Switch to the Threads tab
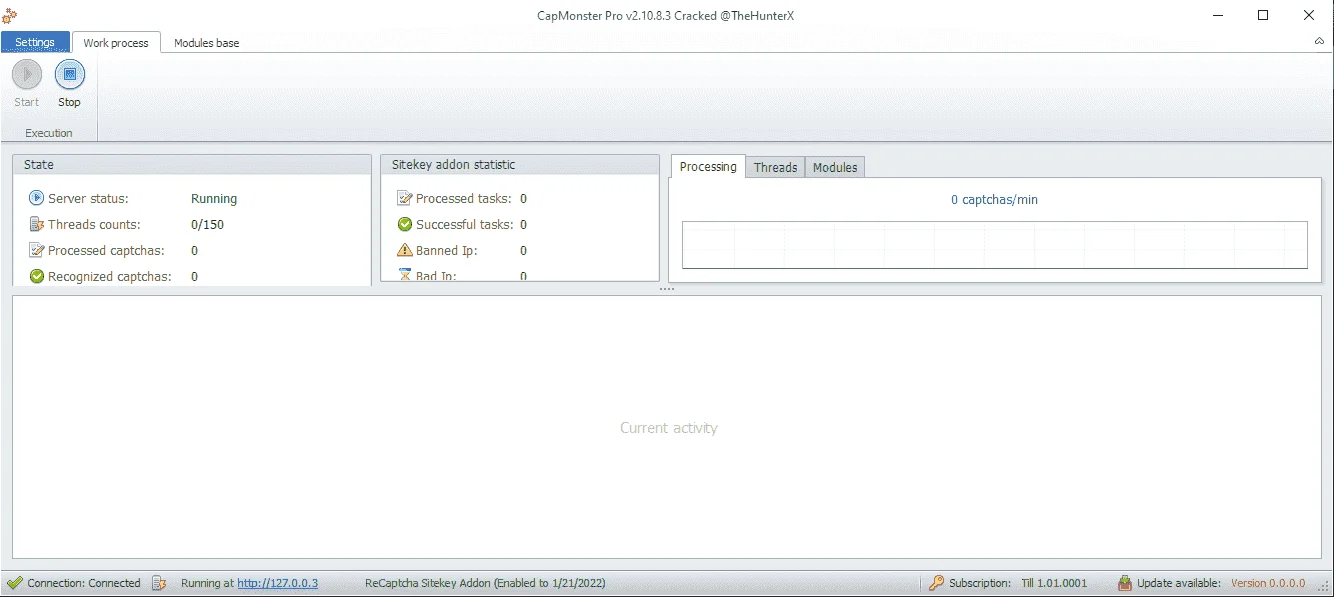The width and height of the screenshot is (1334, 597). tap(775, 167)
